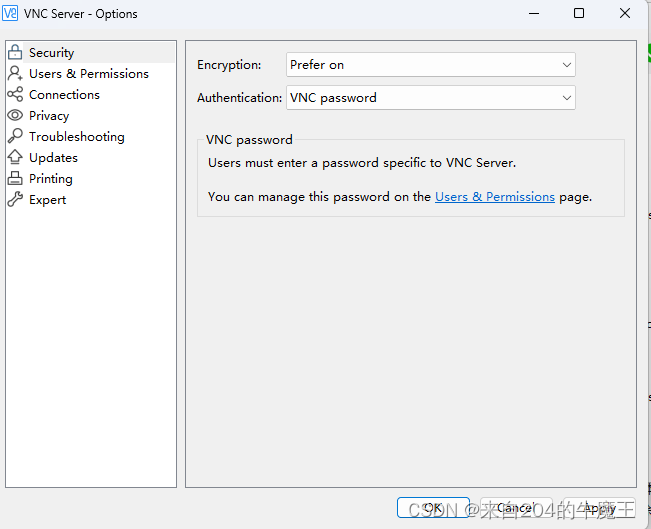Image resolution: width=651 pixels, height=529 pixels.
Task: Follow the Users & Permissions link
Action: pos(494,196)
